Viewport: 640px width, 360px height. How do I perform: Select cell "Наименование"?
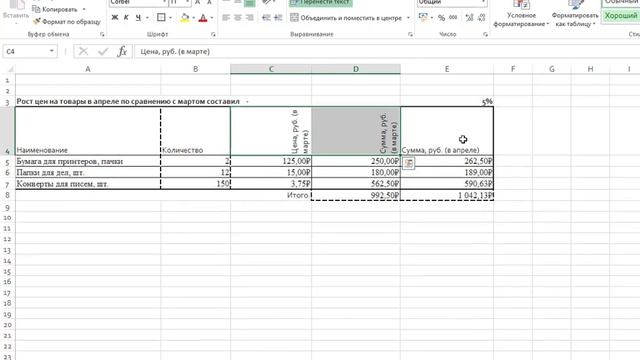[x=88, y=131]
